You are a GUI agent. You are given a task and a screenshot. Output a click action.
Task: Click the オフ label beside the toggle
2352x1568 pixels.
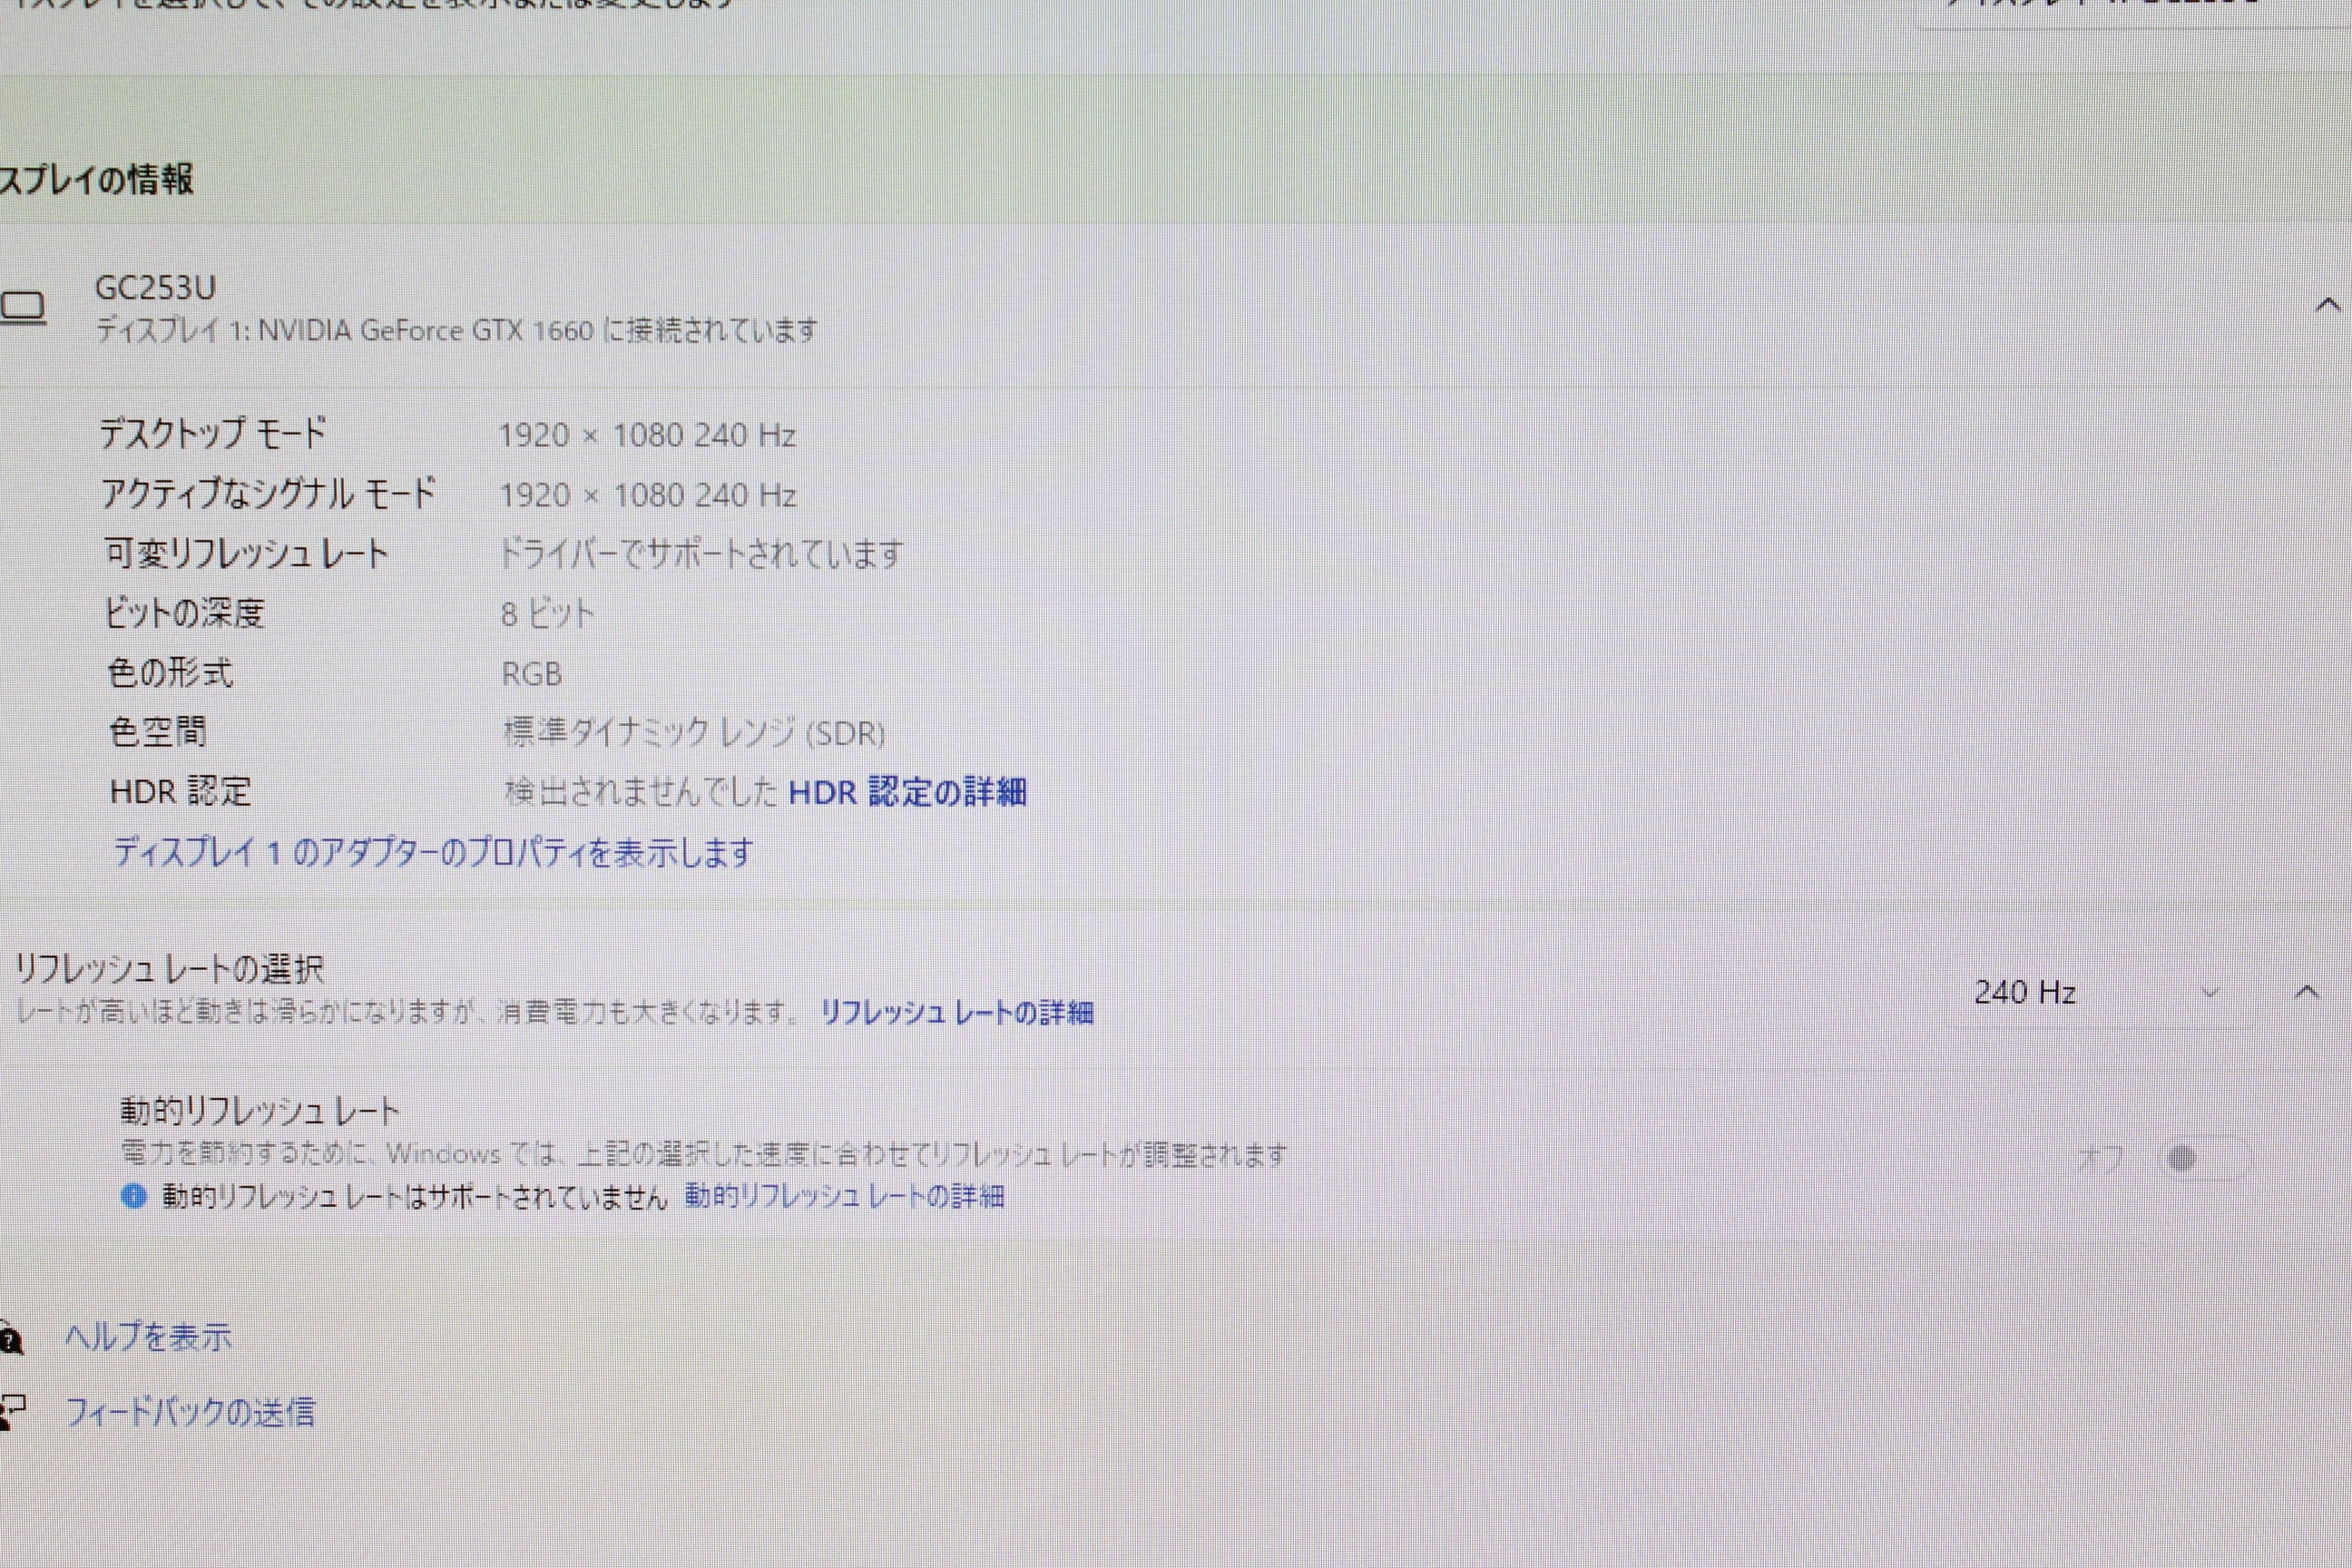2101,1159
